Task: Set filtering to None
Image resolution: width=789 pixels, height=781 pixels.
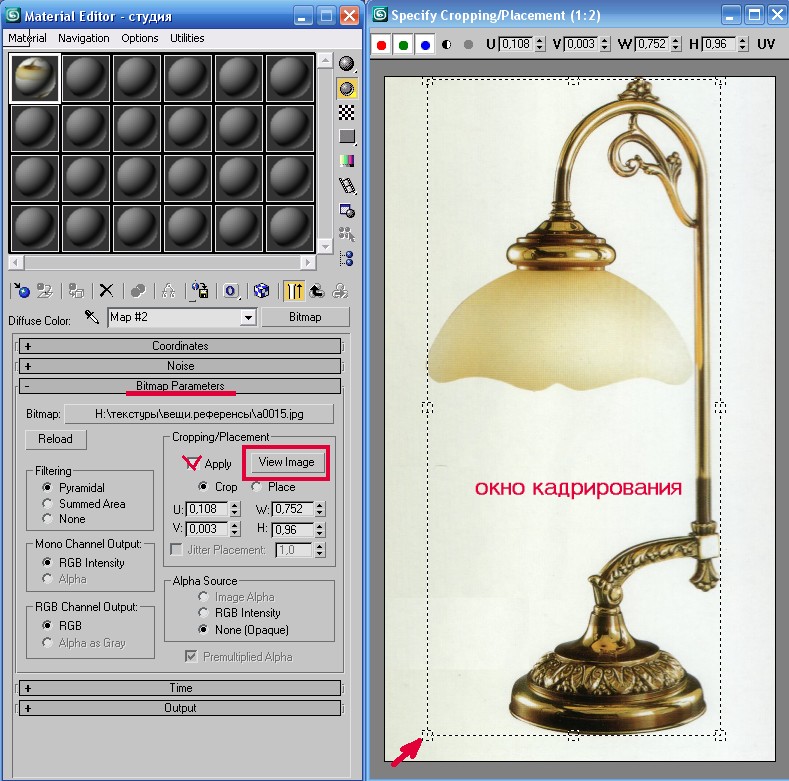Action: pyautogui.click(x=47, y=518)
